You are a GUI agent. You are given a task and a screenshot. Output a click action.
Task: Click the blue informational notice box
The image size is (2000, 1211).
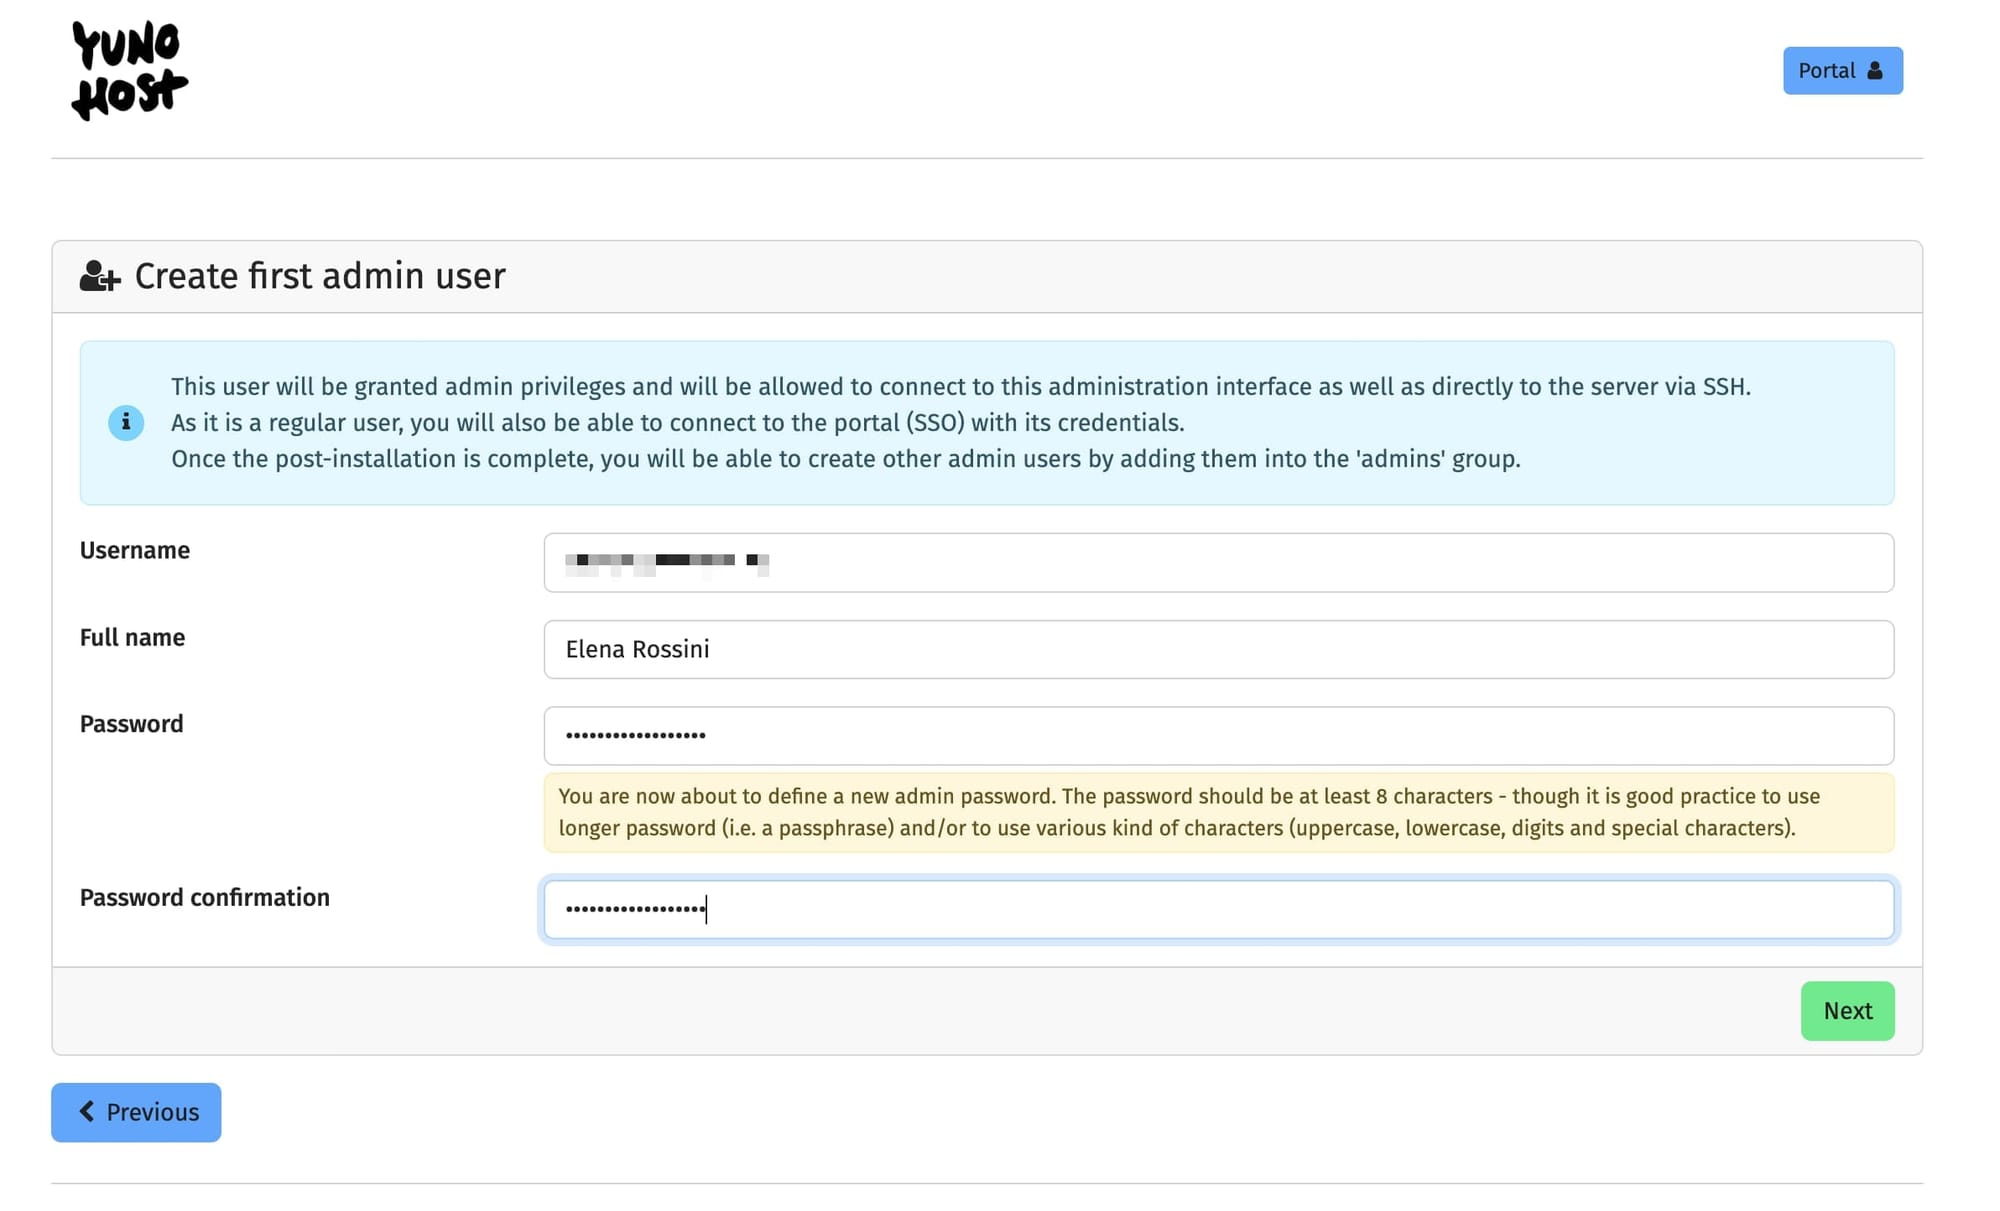pyautogui.click(x=987, y=422)
